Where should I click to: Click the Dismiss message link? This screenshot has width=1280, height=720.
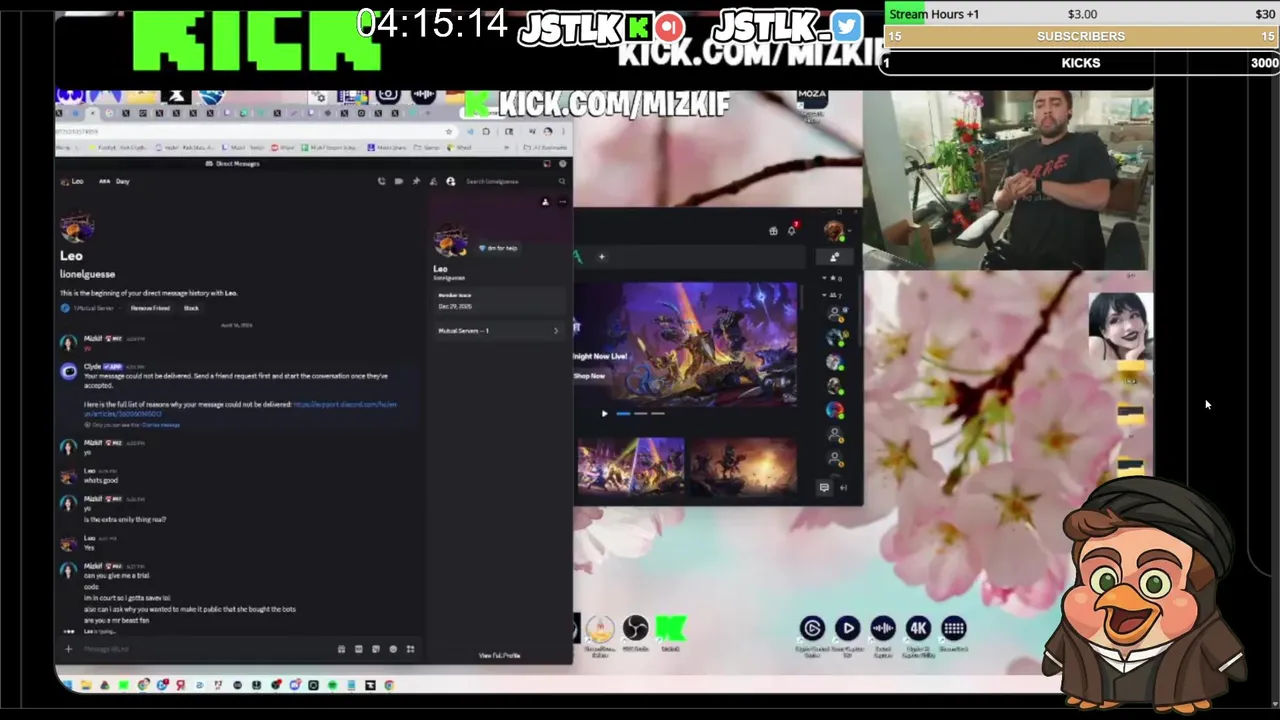pyautogui.click(x=161, y=425)
